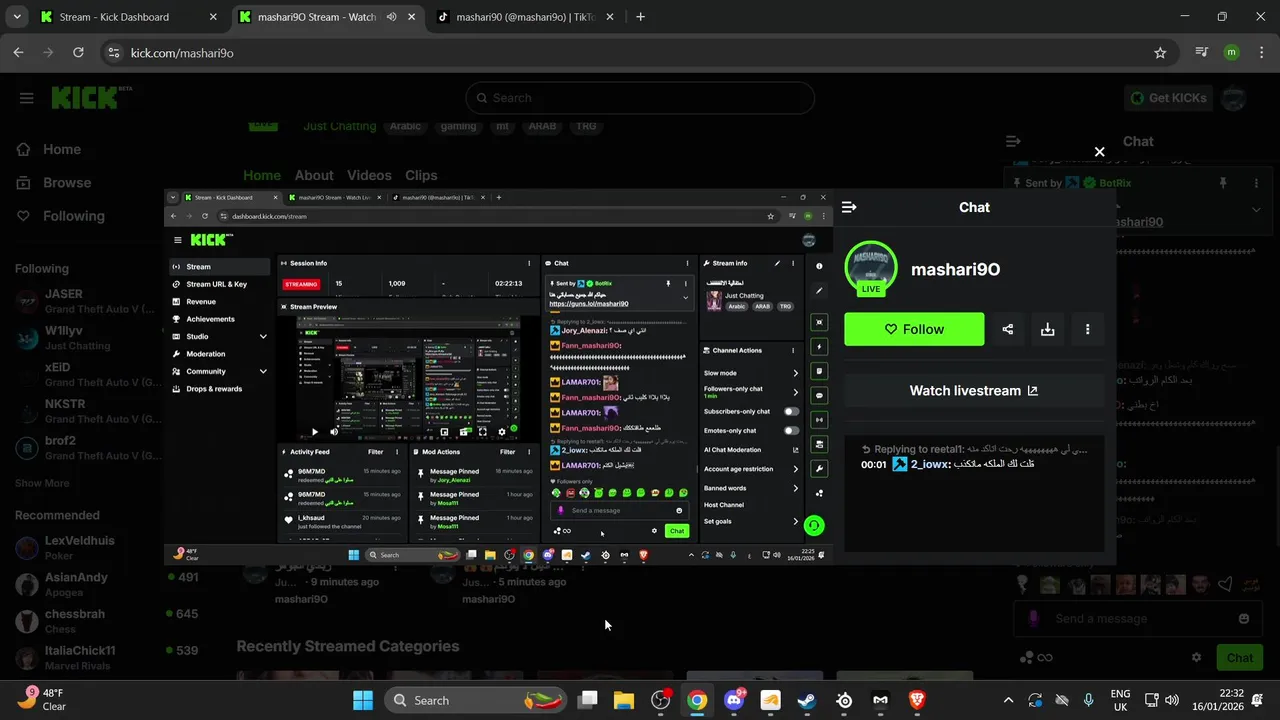The image size is (1280, 720).
Task: Toggle the Kick sidebar hamburger menu
Action: click(x=27, y=98)
